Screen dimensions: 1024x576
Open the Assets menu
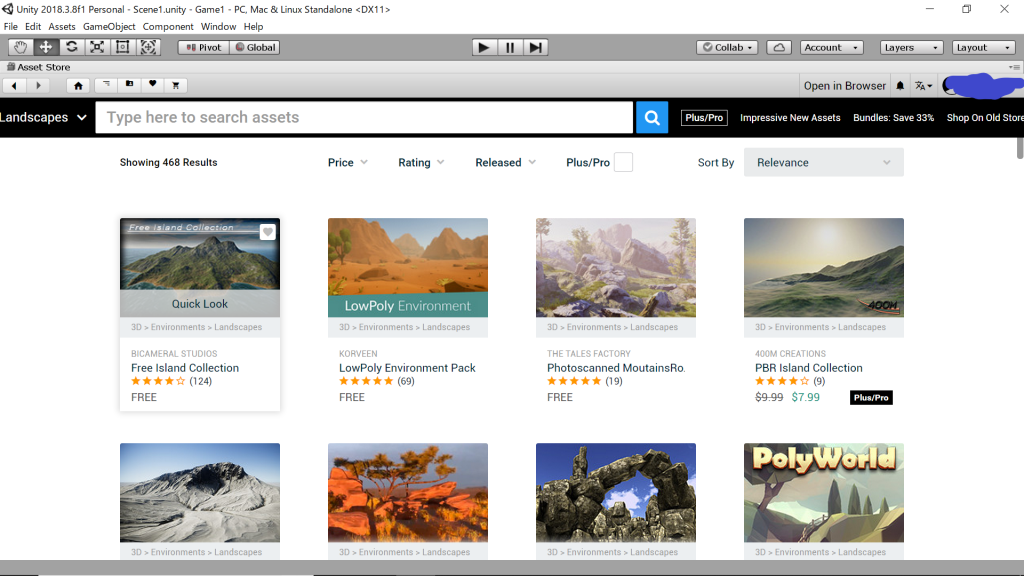(61, 26)
